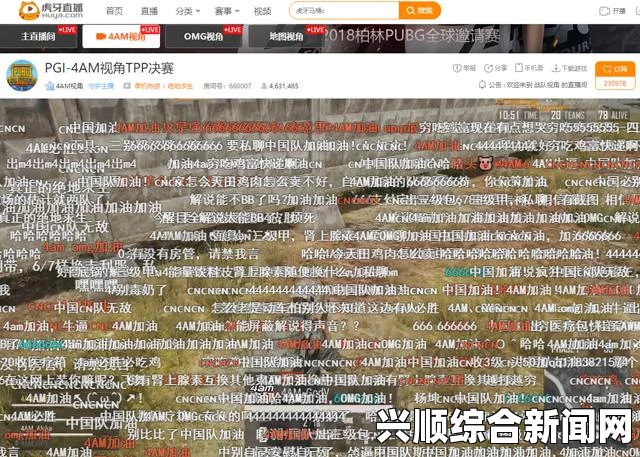Open the 直播 navigation item
640x457 pixels.
(x=149, y=11)
